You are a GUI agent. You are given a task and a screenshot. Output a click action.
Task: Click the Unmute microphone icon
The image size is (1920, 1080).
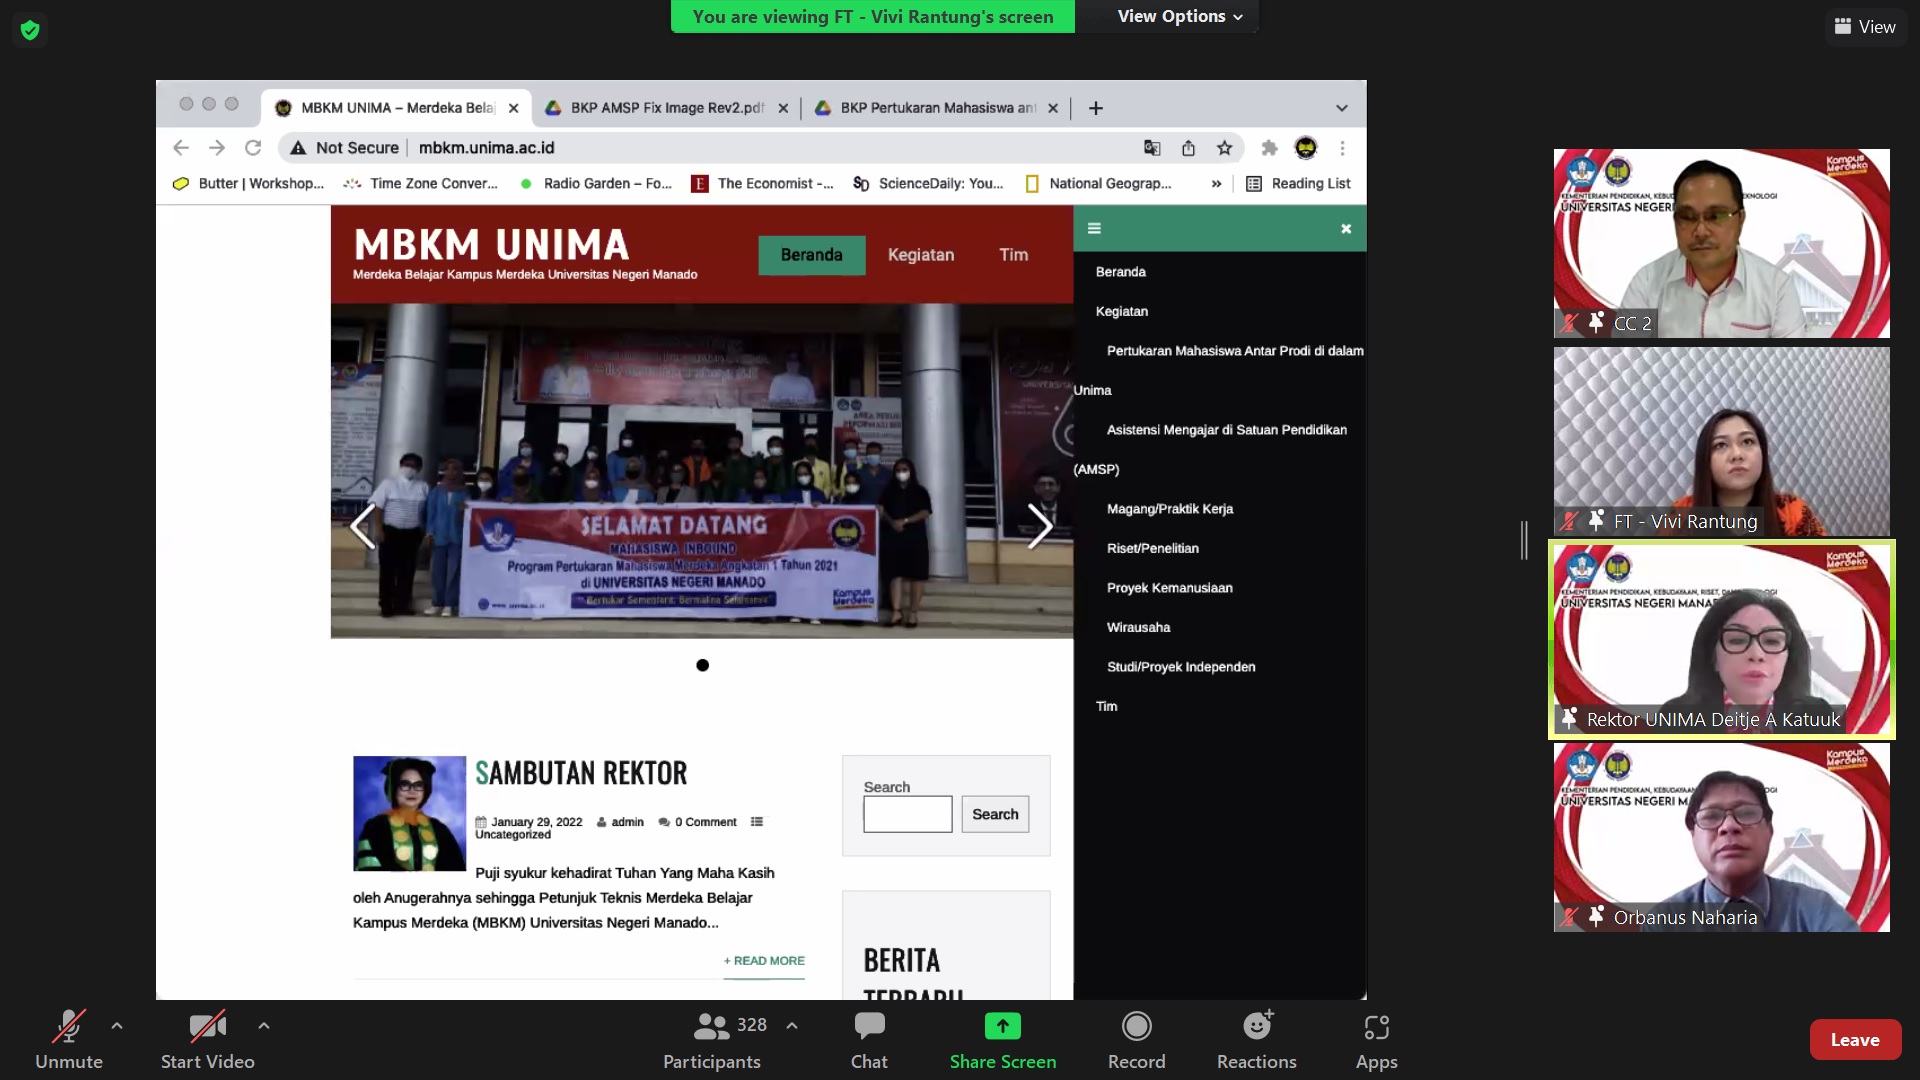[69, 1027]
